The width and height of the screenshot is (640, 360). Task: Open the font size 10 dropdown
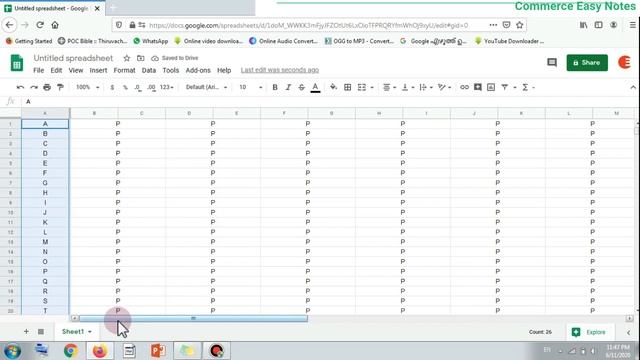[251, 87]
